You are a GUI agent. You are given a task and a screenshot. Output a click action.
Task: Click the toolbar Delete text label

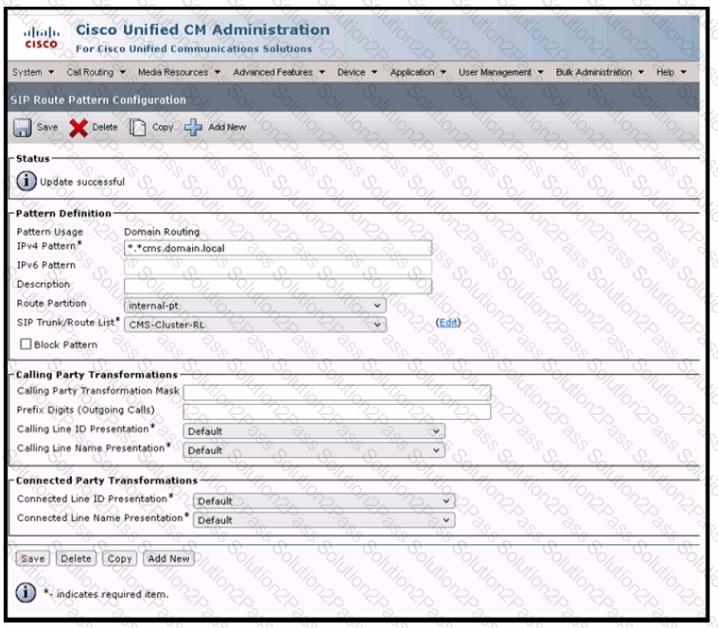105,127
